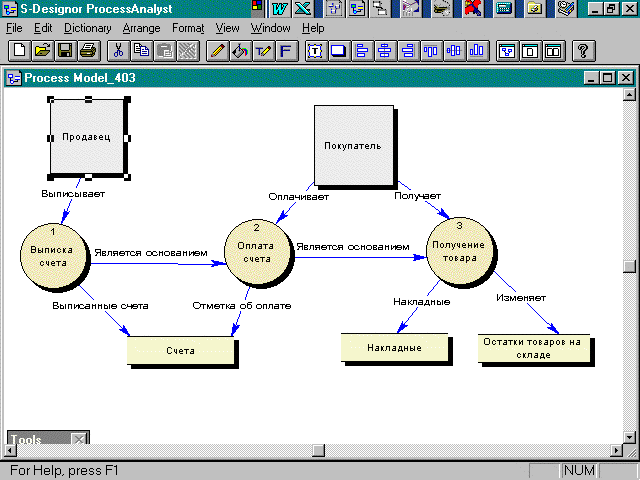Open the Arrange menu
This screenshot has width=640, height=480.
[141, 28]
